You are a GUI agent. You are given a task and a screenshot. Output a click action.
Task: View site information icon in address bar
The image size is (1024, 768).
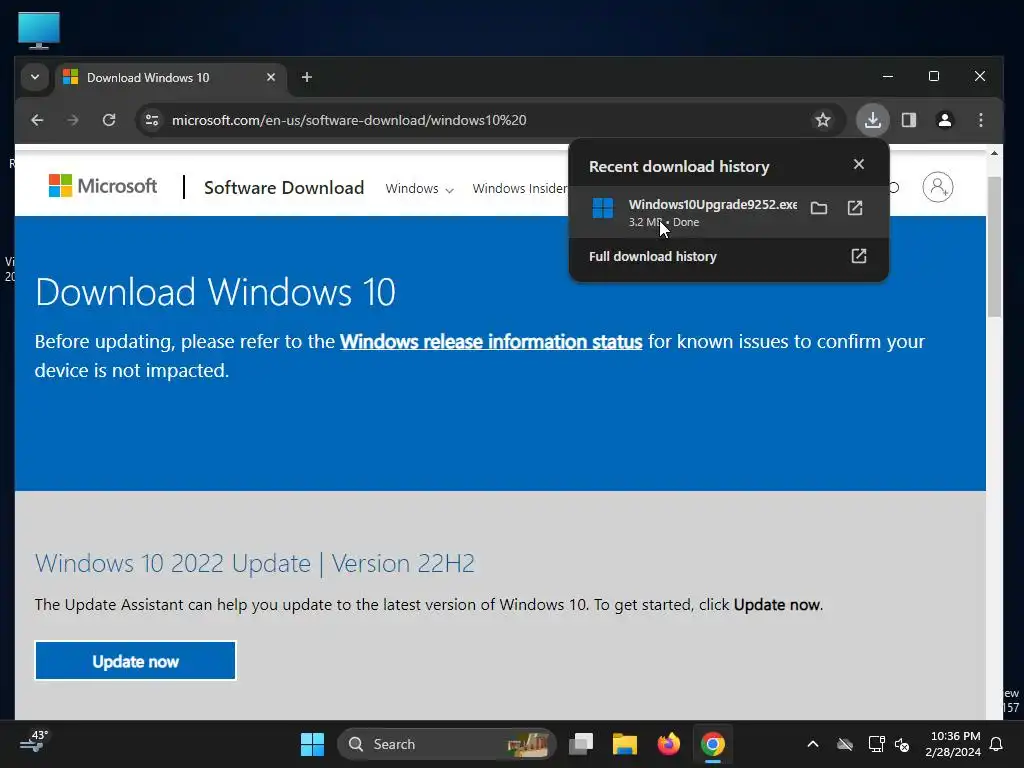click(152, 120)
